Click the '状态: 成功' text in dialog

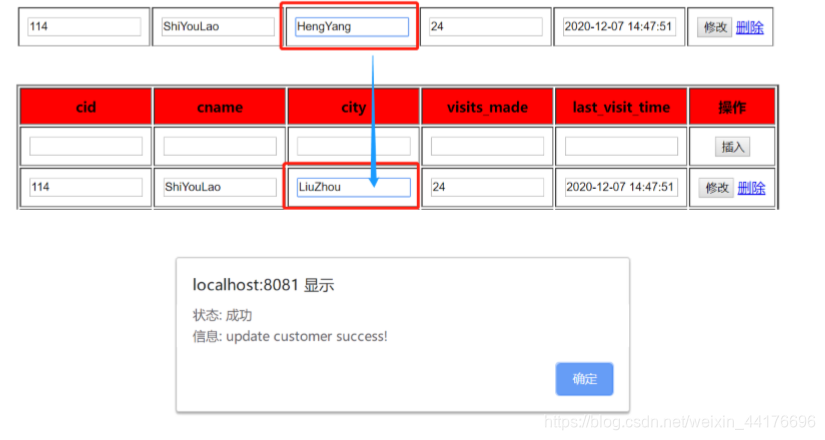pyautogui.click(x=222, y=315)
